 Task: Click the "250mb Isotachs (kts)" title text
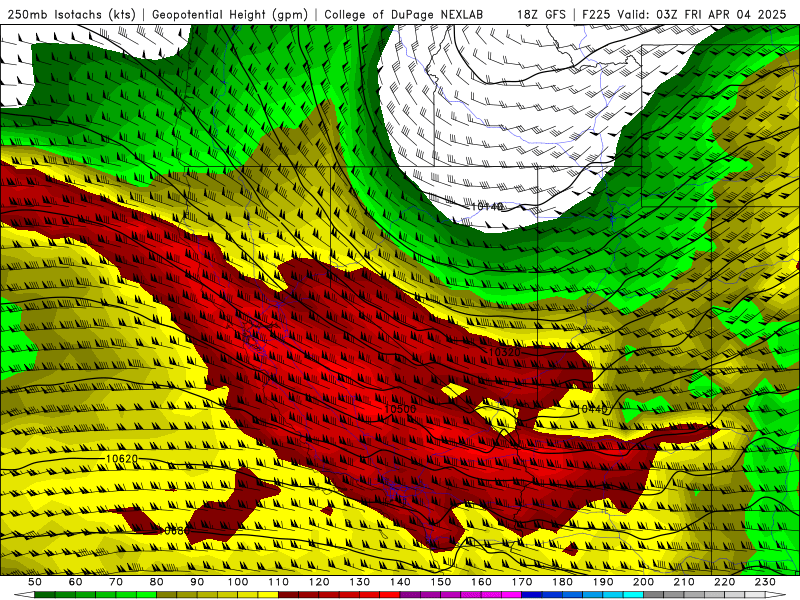(x=71, y=14)
